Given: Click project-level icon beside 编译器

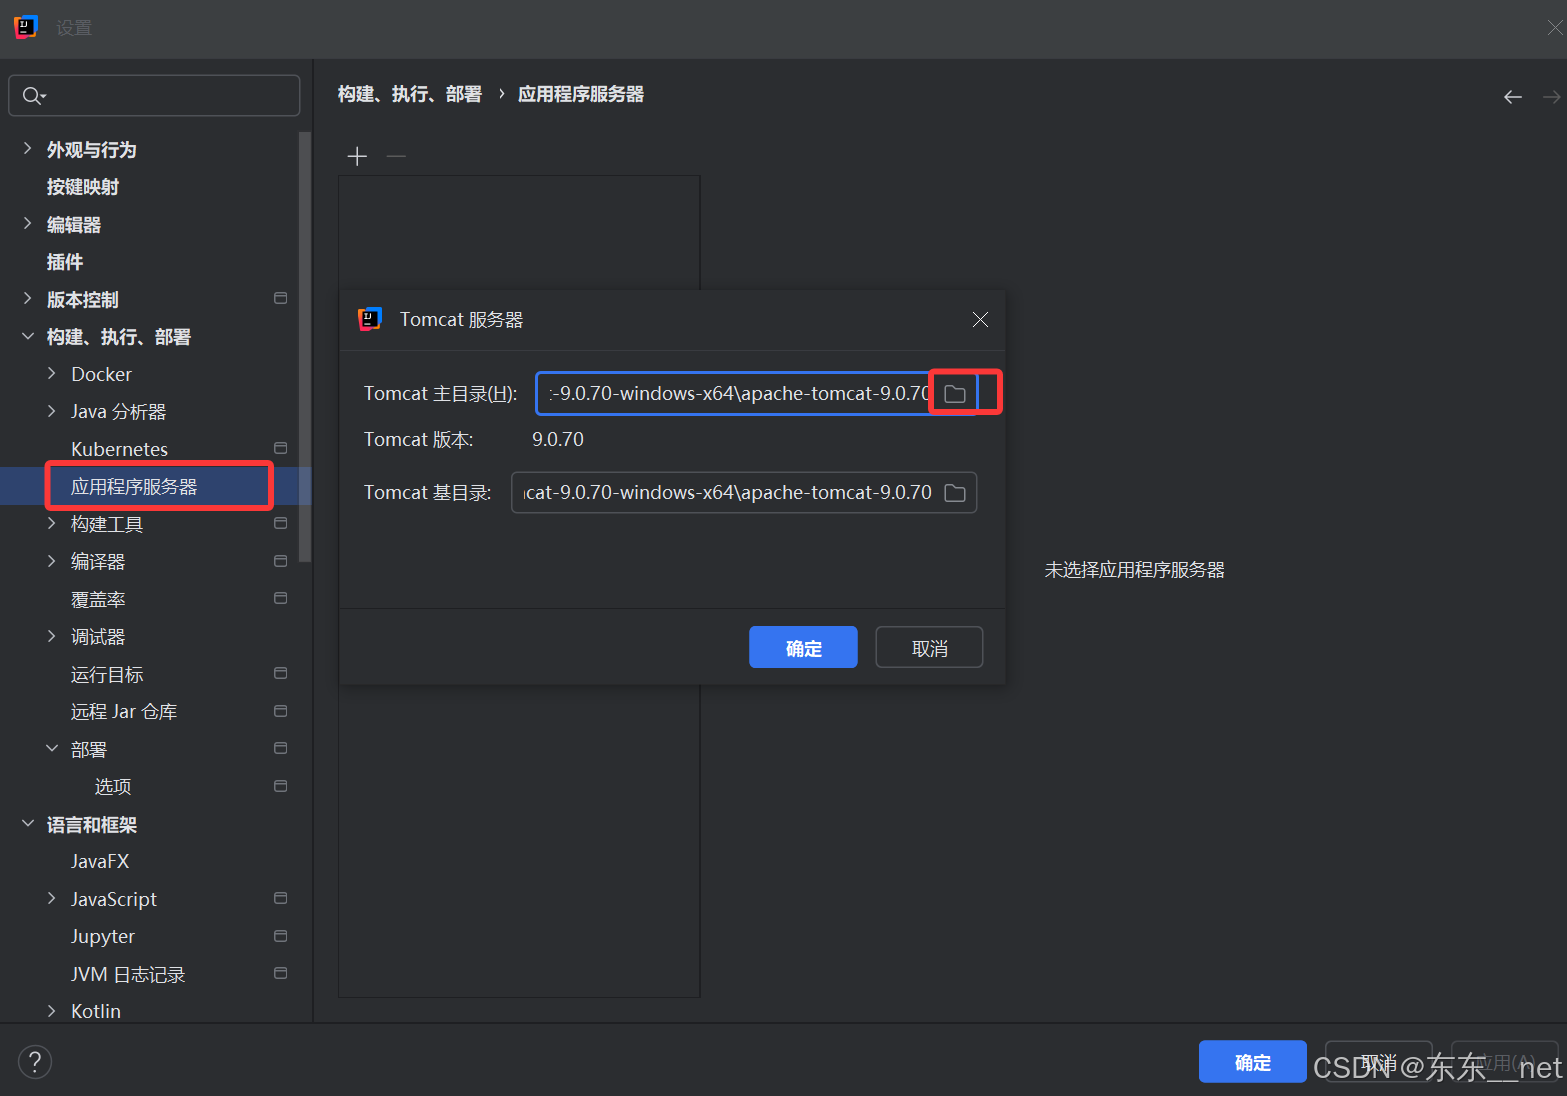Looking at the screenshot, I should coord(281,561).
